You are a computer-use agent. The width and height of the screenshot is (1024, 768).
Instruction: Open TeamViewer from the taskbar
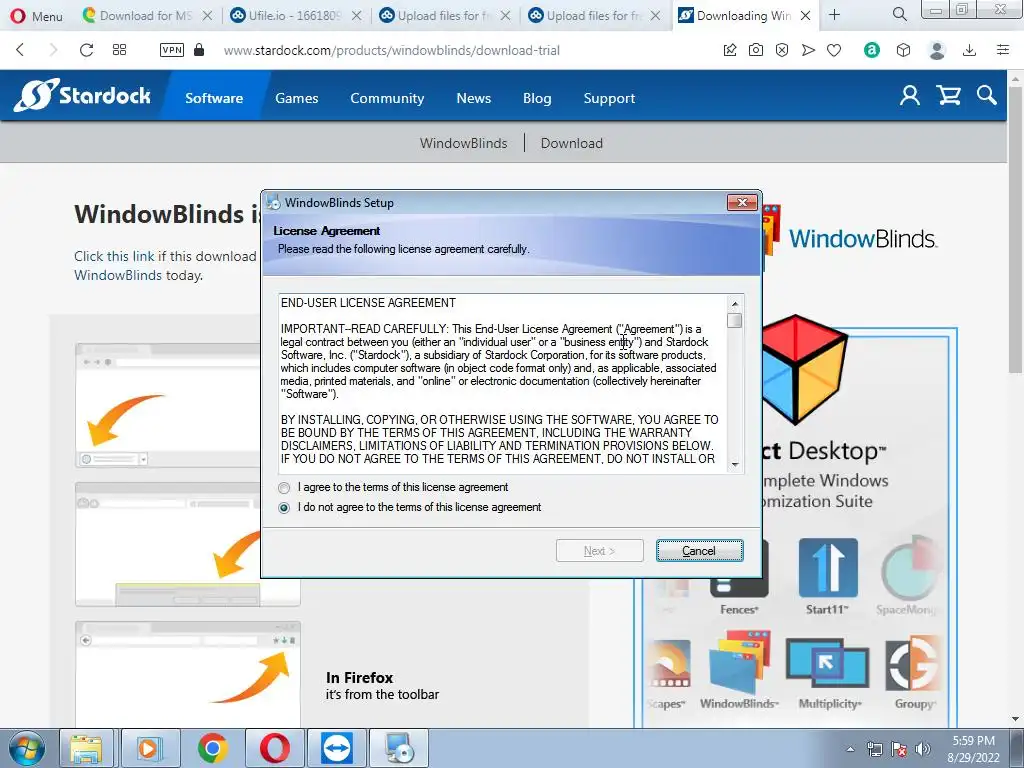(x=338, y=748)
